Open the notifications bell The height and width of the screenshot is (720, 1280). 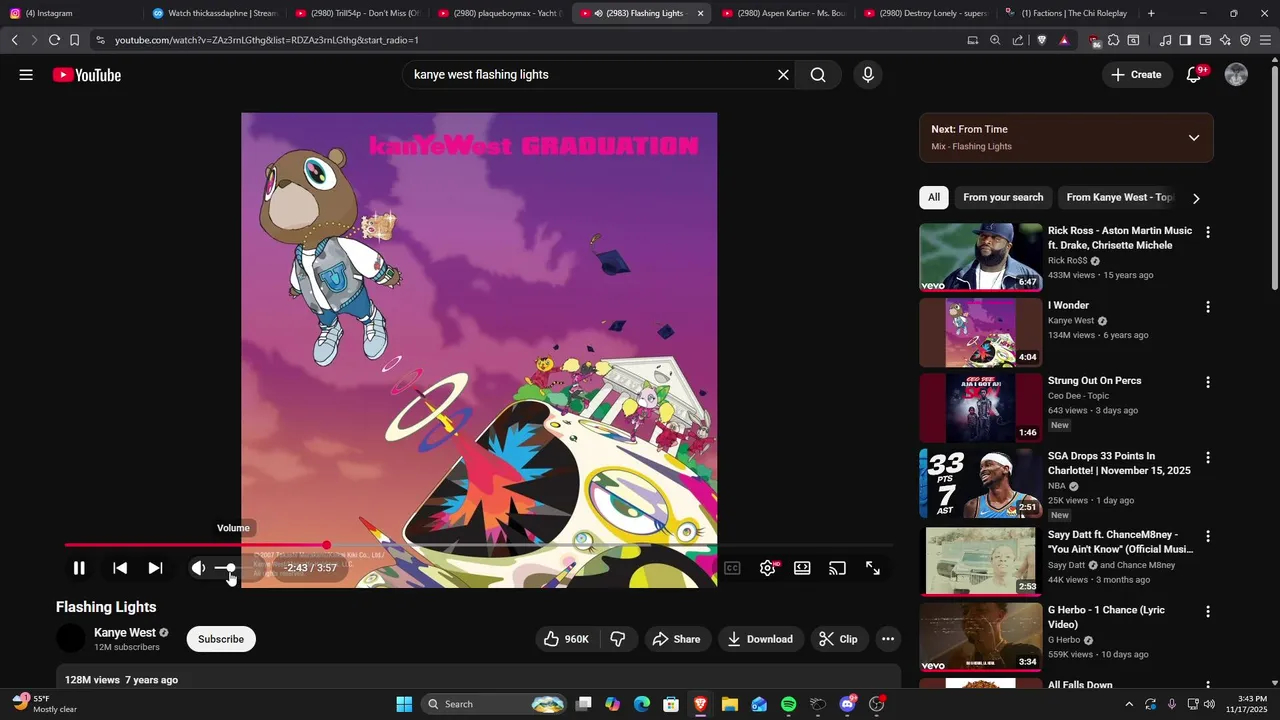tap(1194, 75)
